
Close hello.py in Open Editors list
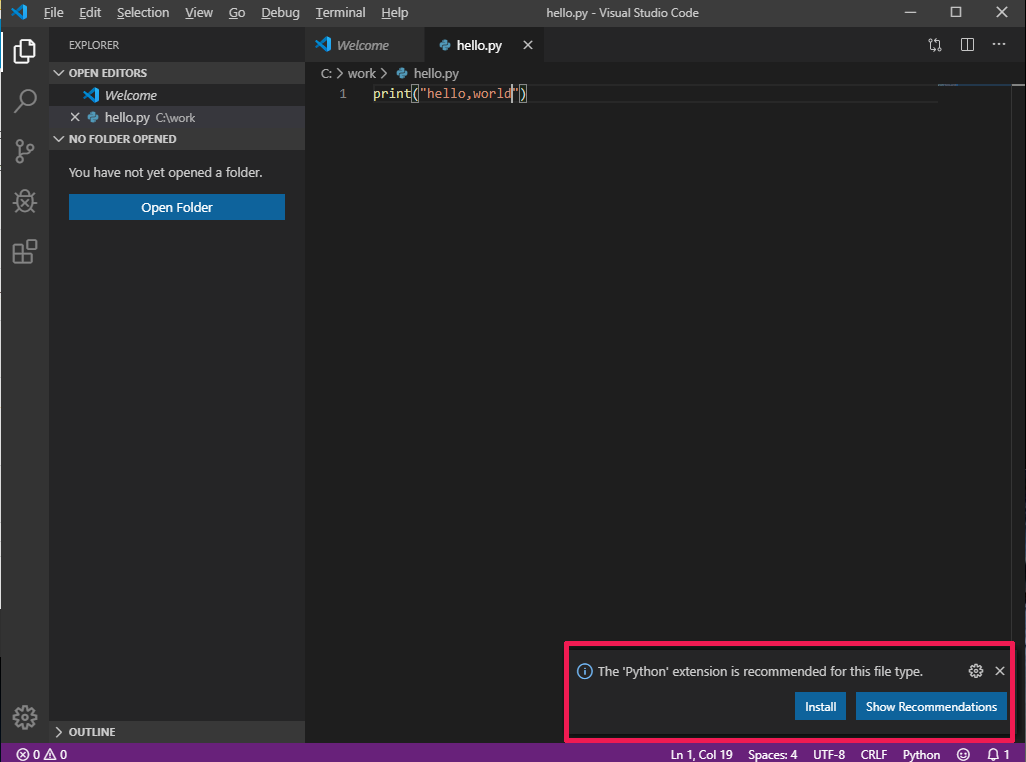pyautogui.click(x=75, y=117)
